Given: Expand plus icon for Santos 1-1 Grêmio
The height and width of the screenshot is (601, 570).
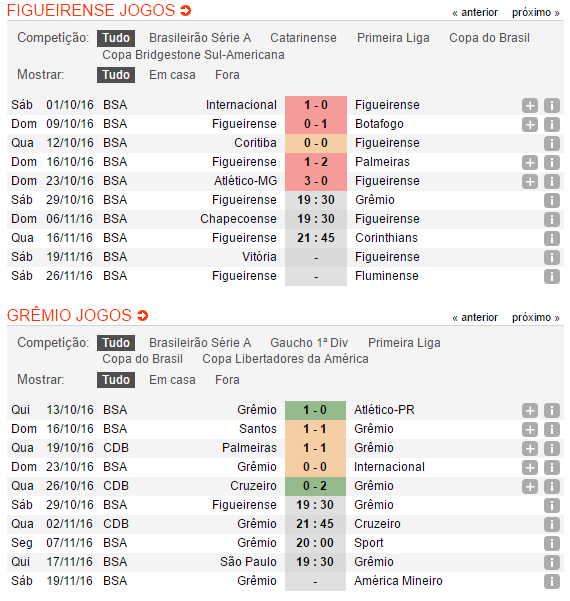Looking at the screenshot, I should pyautogui.click(x=529, y=429).
